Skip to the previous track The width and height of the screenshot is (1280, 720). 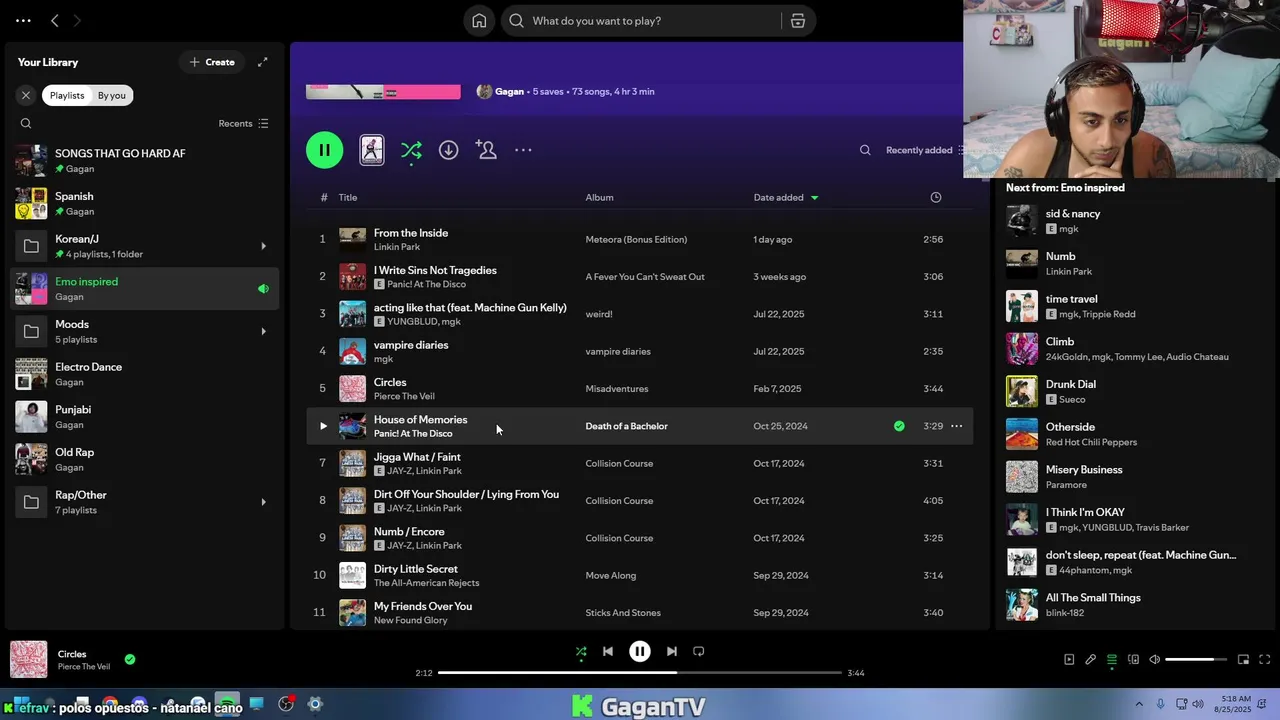pos(607,651)
